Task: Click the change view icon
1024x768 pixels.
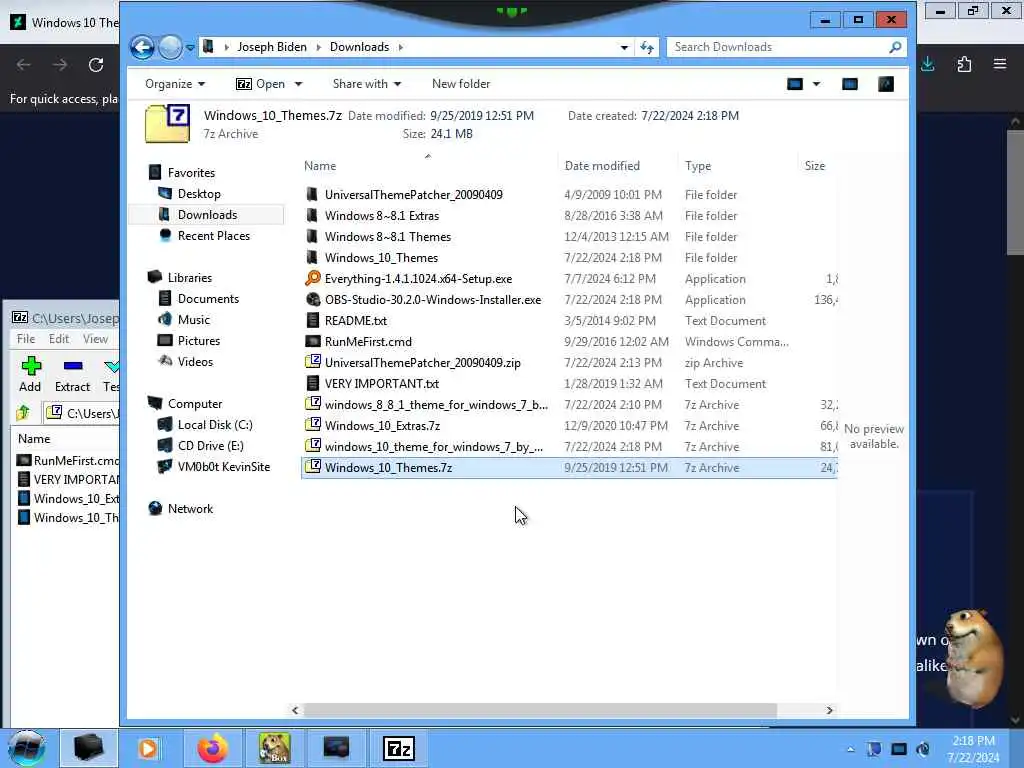Action: point(795,84)
